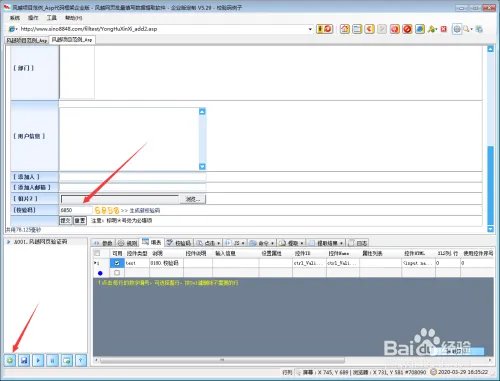Select the second document tab
This screenshot has width=500, height=381.
pos(72,40)
